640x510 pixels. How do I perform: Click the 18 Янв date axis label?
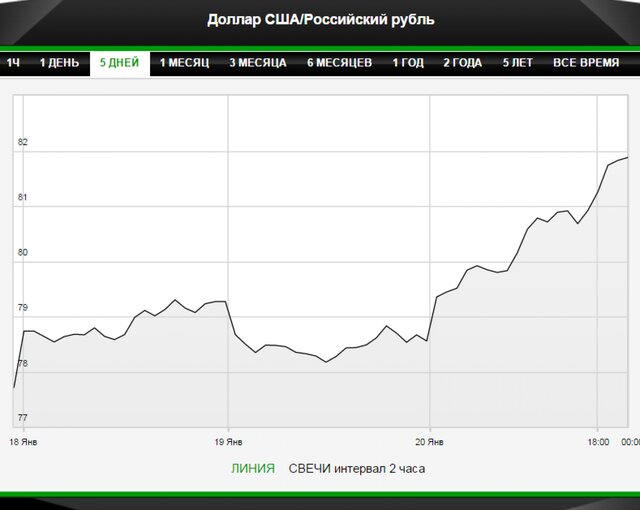pyautogui.click(x=25, y=441)
